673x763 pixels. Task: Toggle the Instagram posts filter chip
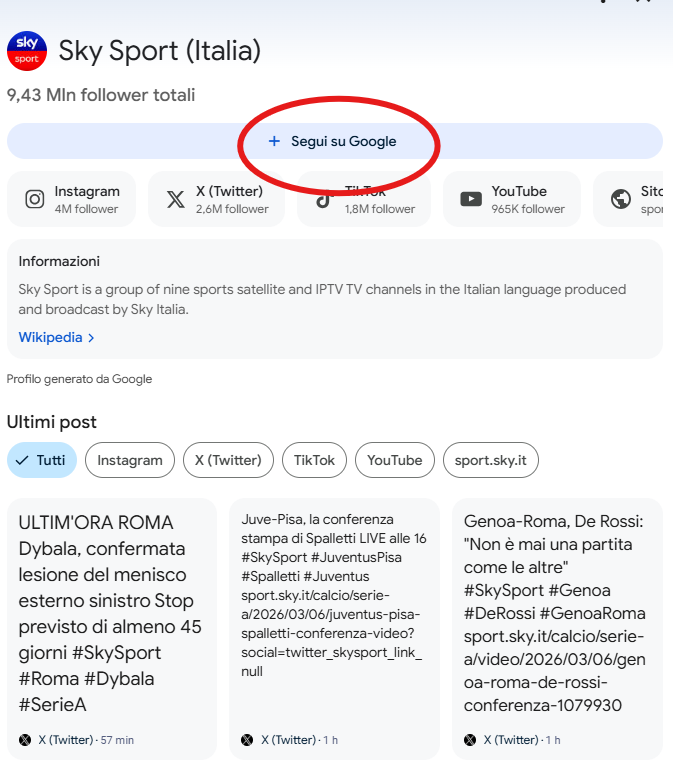point(130,460)
